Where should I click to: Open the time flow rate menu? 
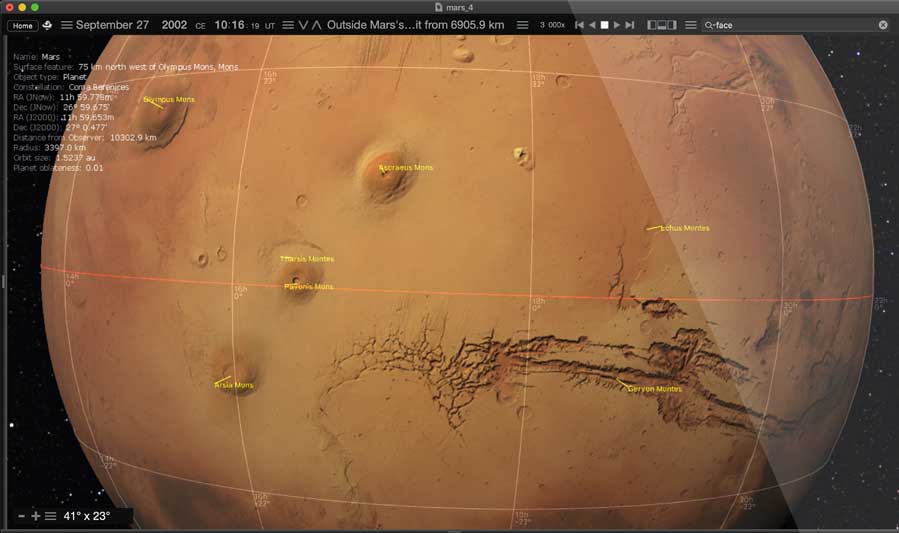pos(522,25)
